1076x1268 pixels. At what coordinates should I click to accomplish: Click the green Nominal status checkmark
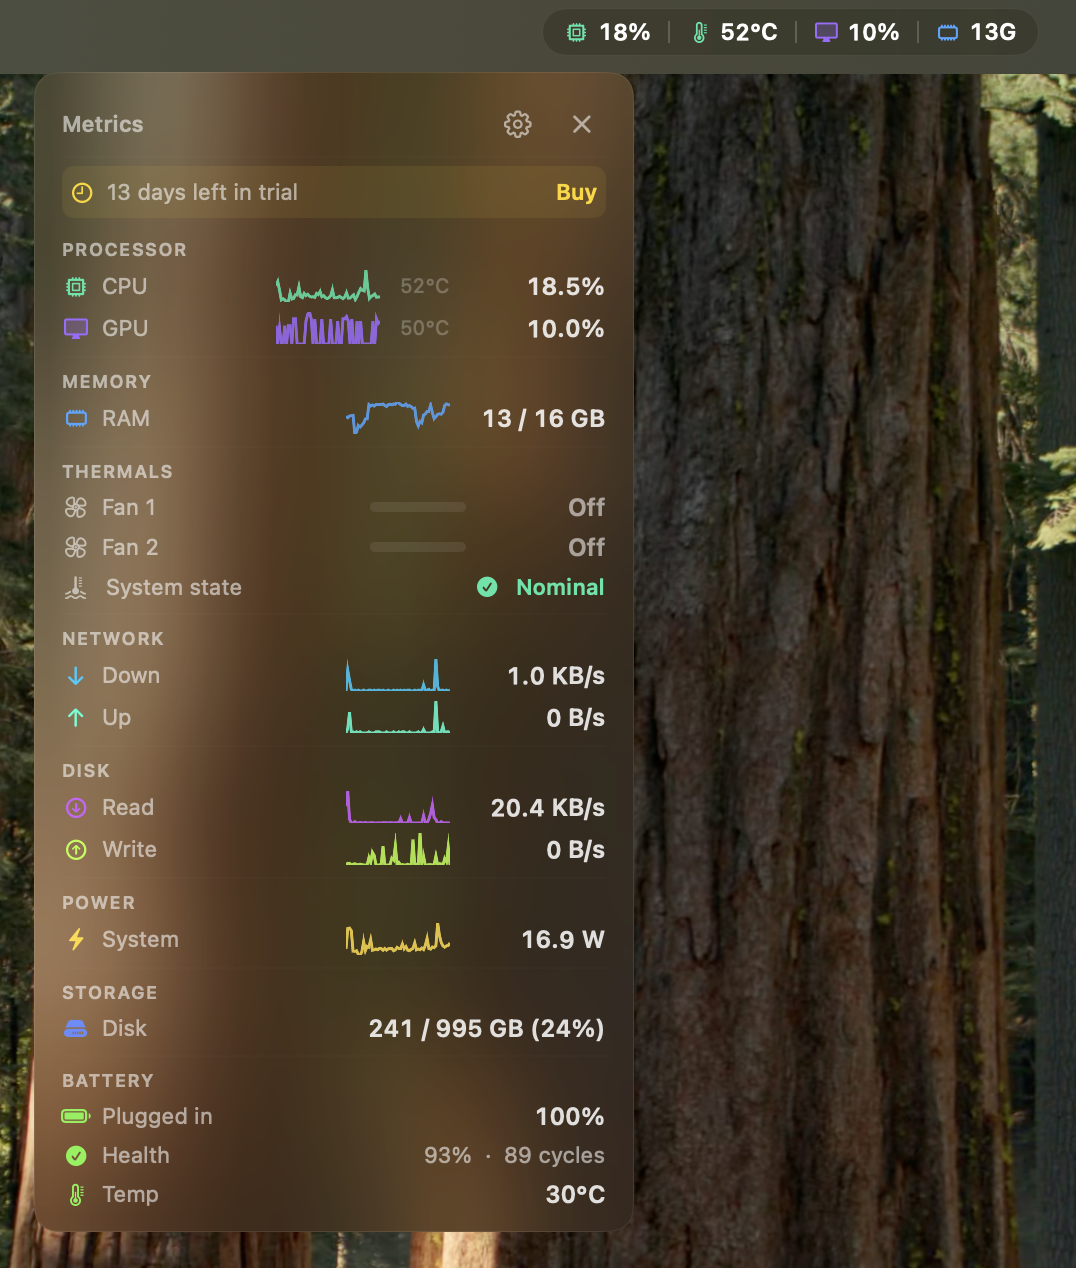point(488,587)
